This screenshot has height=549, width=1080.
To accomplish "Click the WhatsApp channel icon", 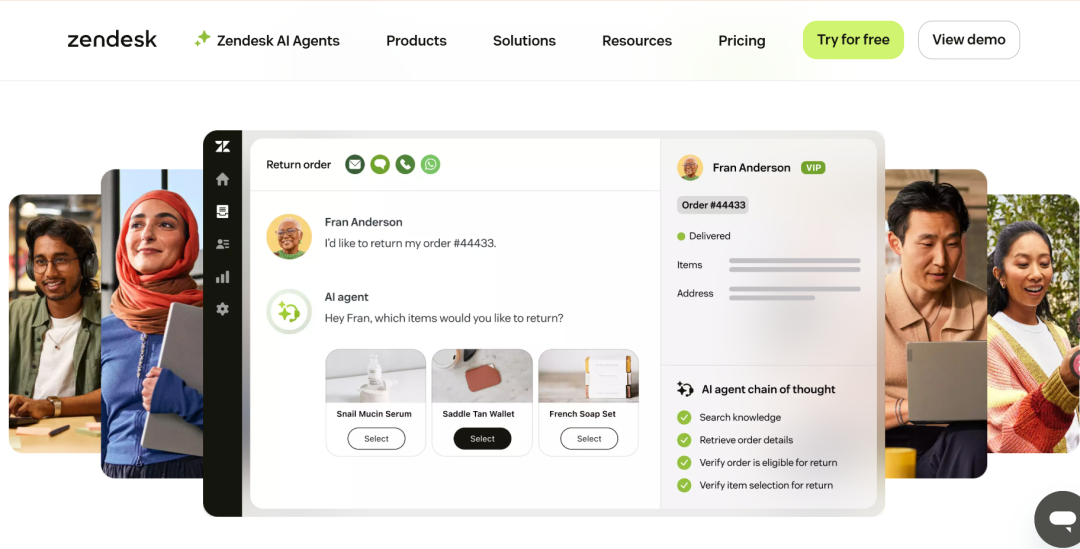I will tap(430, 165).
